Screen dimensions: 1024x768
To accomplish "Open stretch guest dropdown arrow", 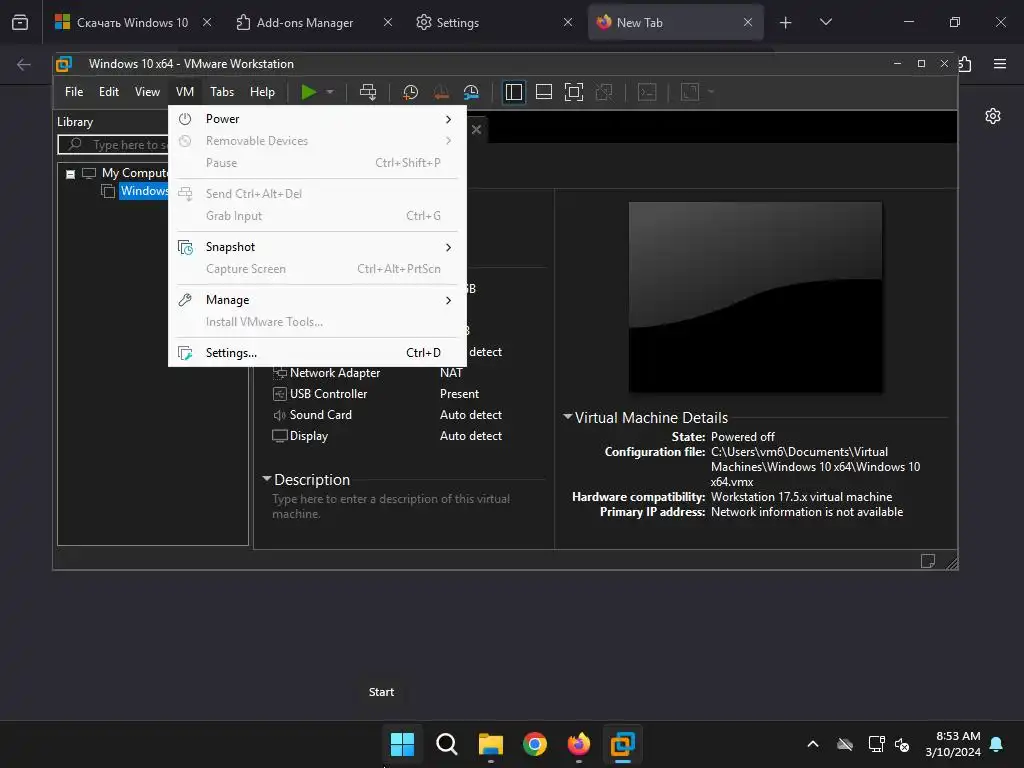I will pos(711,92).
